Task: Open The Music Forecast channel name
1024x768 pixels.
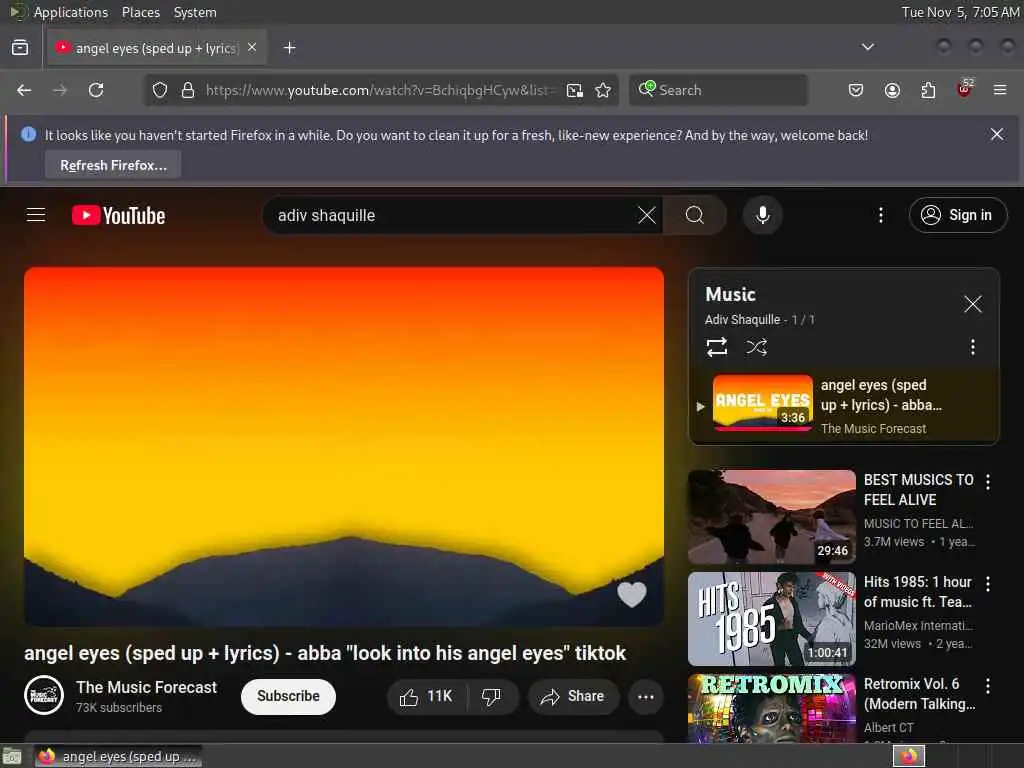Action: point(146,688)
